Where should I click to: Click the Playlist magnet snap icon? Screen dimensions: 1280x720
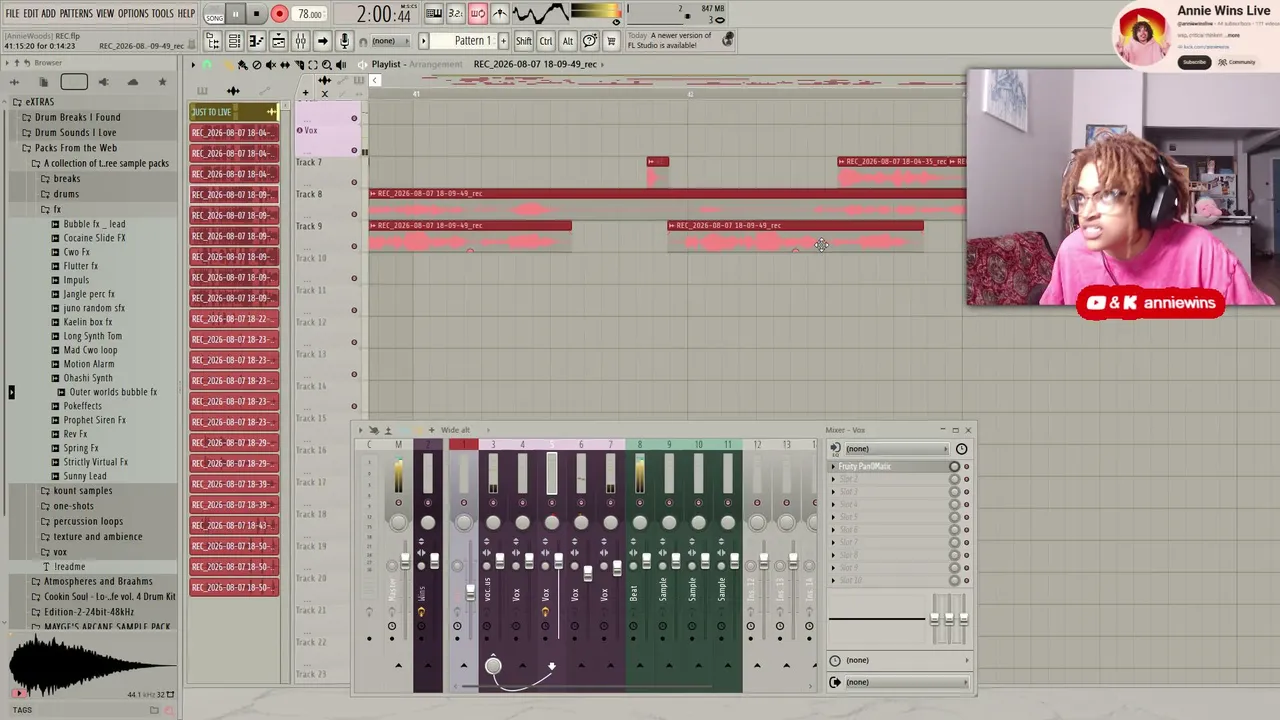[x=207, y=64]
